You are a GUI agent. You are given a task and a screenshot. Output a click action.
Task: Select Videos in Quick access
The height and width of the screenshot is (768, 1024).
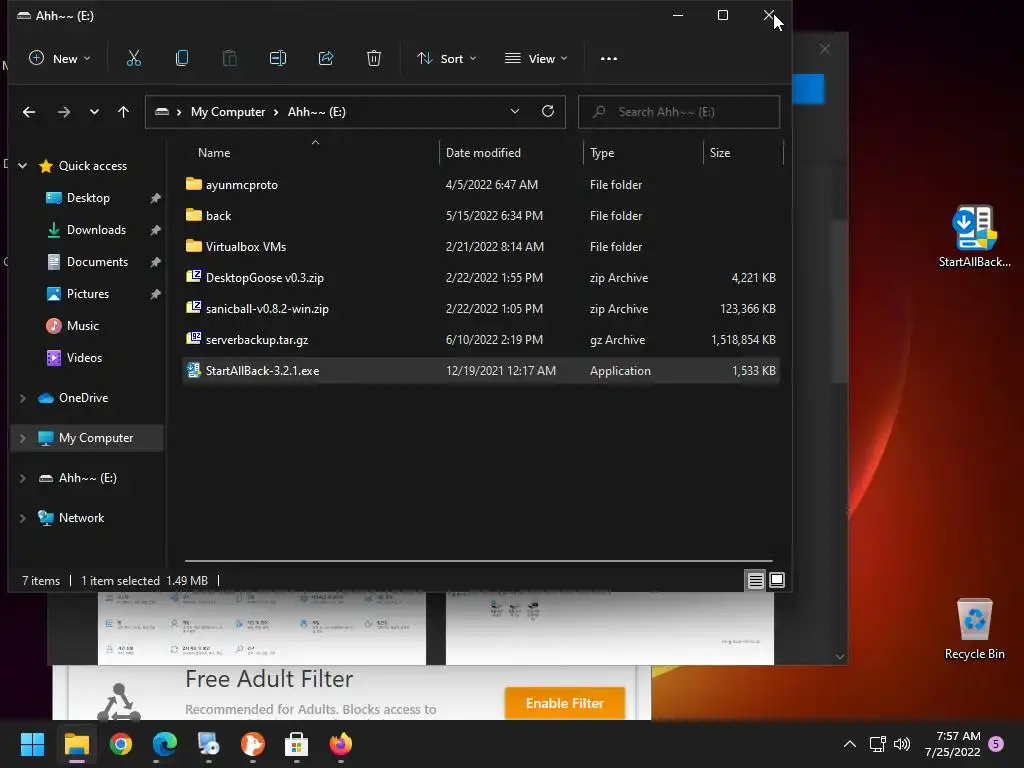click(84, 358)
